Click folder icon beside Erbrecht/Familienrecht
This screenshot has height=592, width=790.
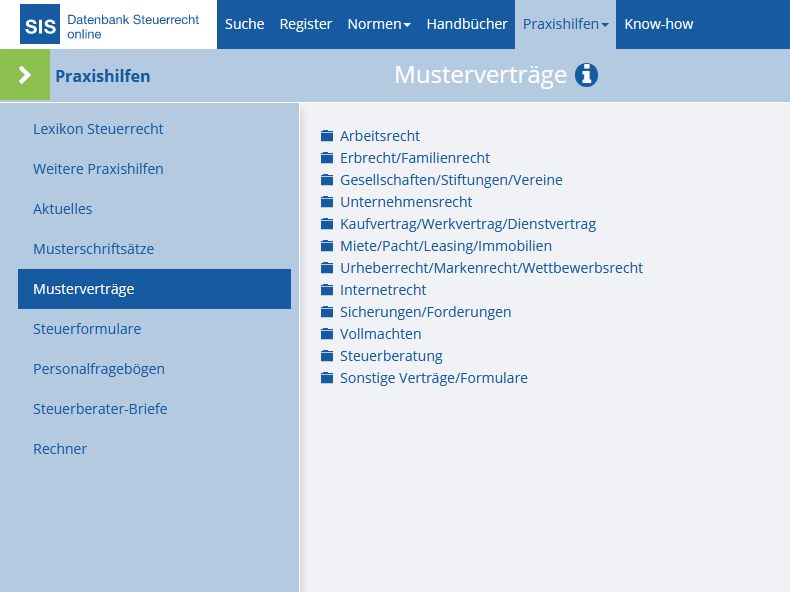327,158
